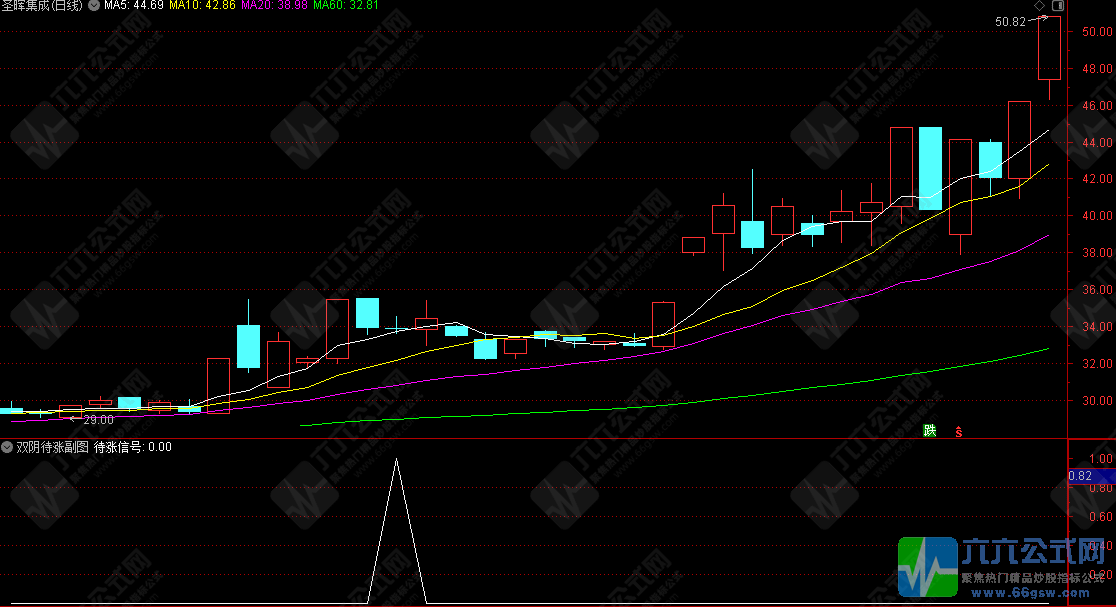Screen dimensions: 1116x607
Task: Select the magenta MA20 value label
Action: click(x=274, y=6)
